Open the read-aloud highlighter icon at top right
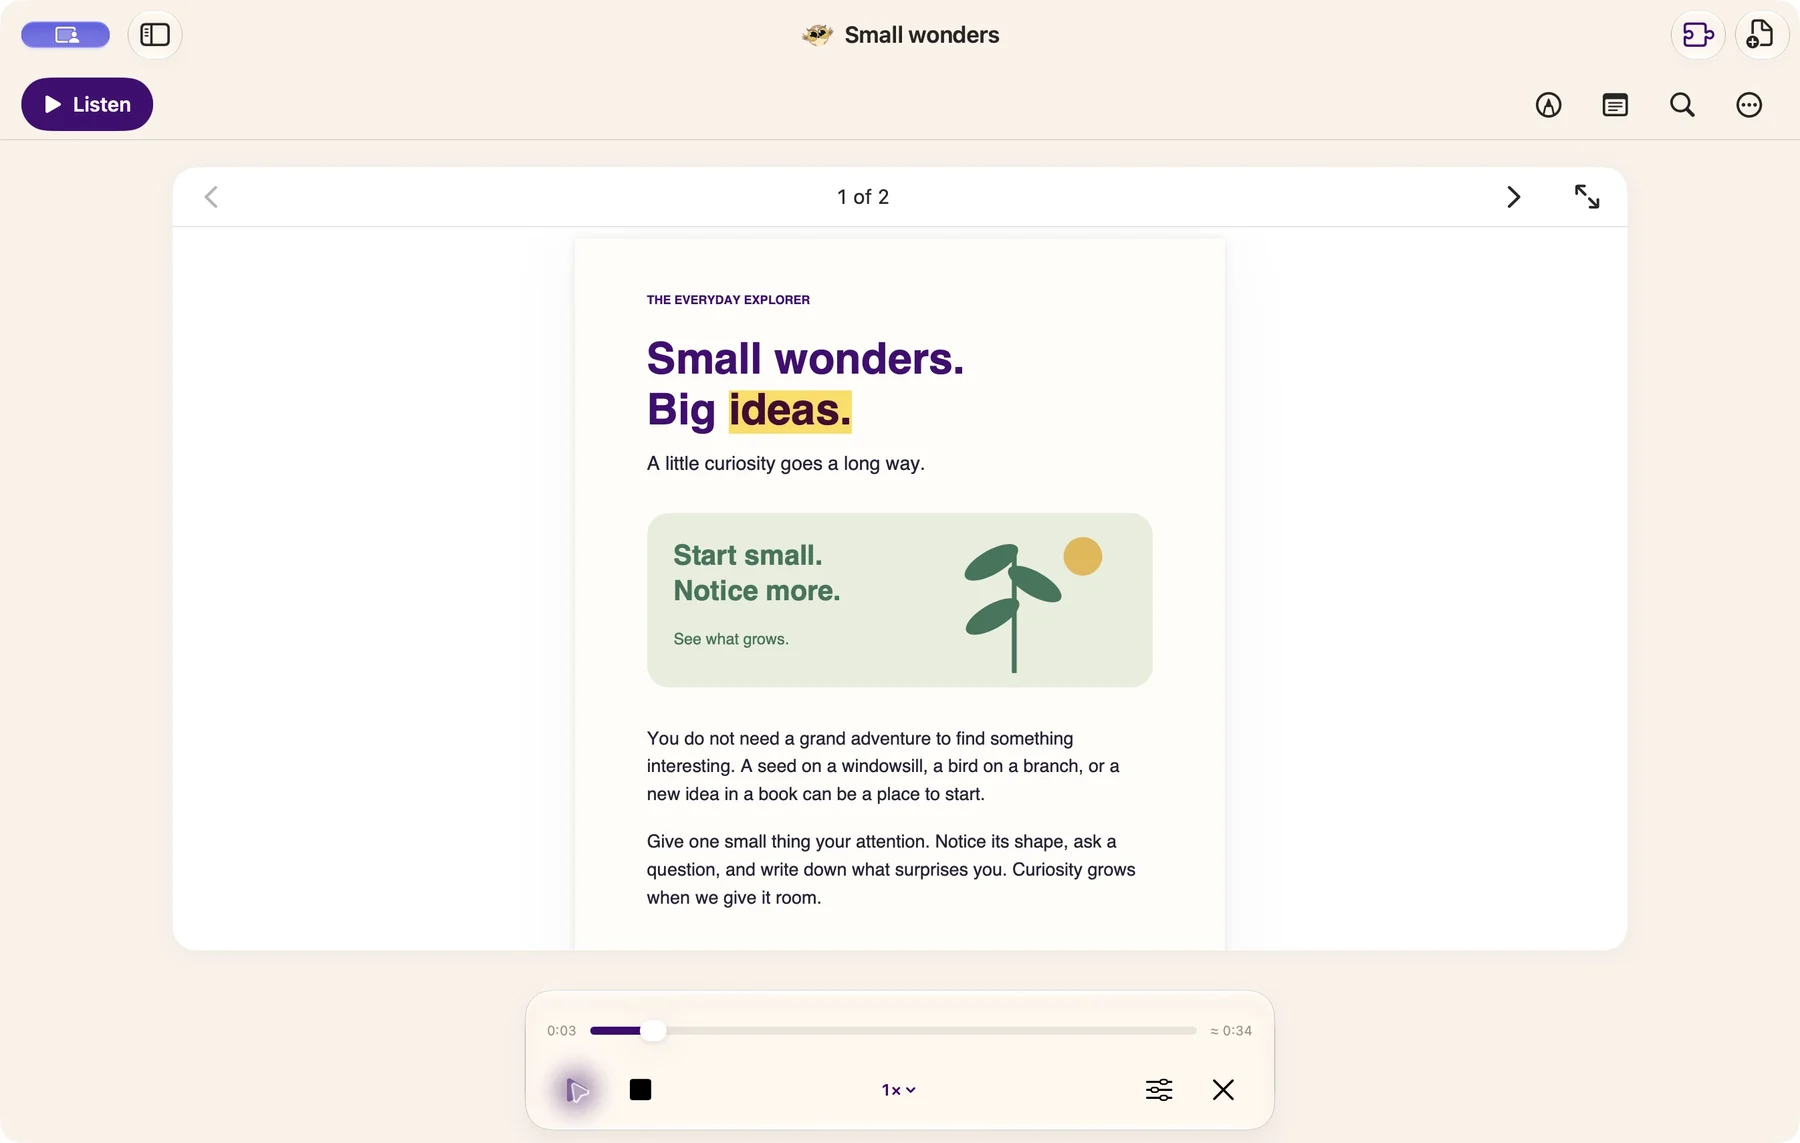Image resolution: width=1800 pixels, height=1143 pixels. click(x=1548, y=105)
